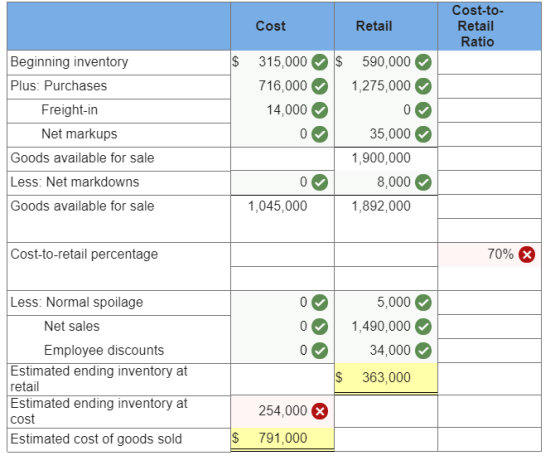Edit the Purchases cost value 716,000

282,86
